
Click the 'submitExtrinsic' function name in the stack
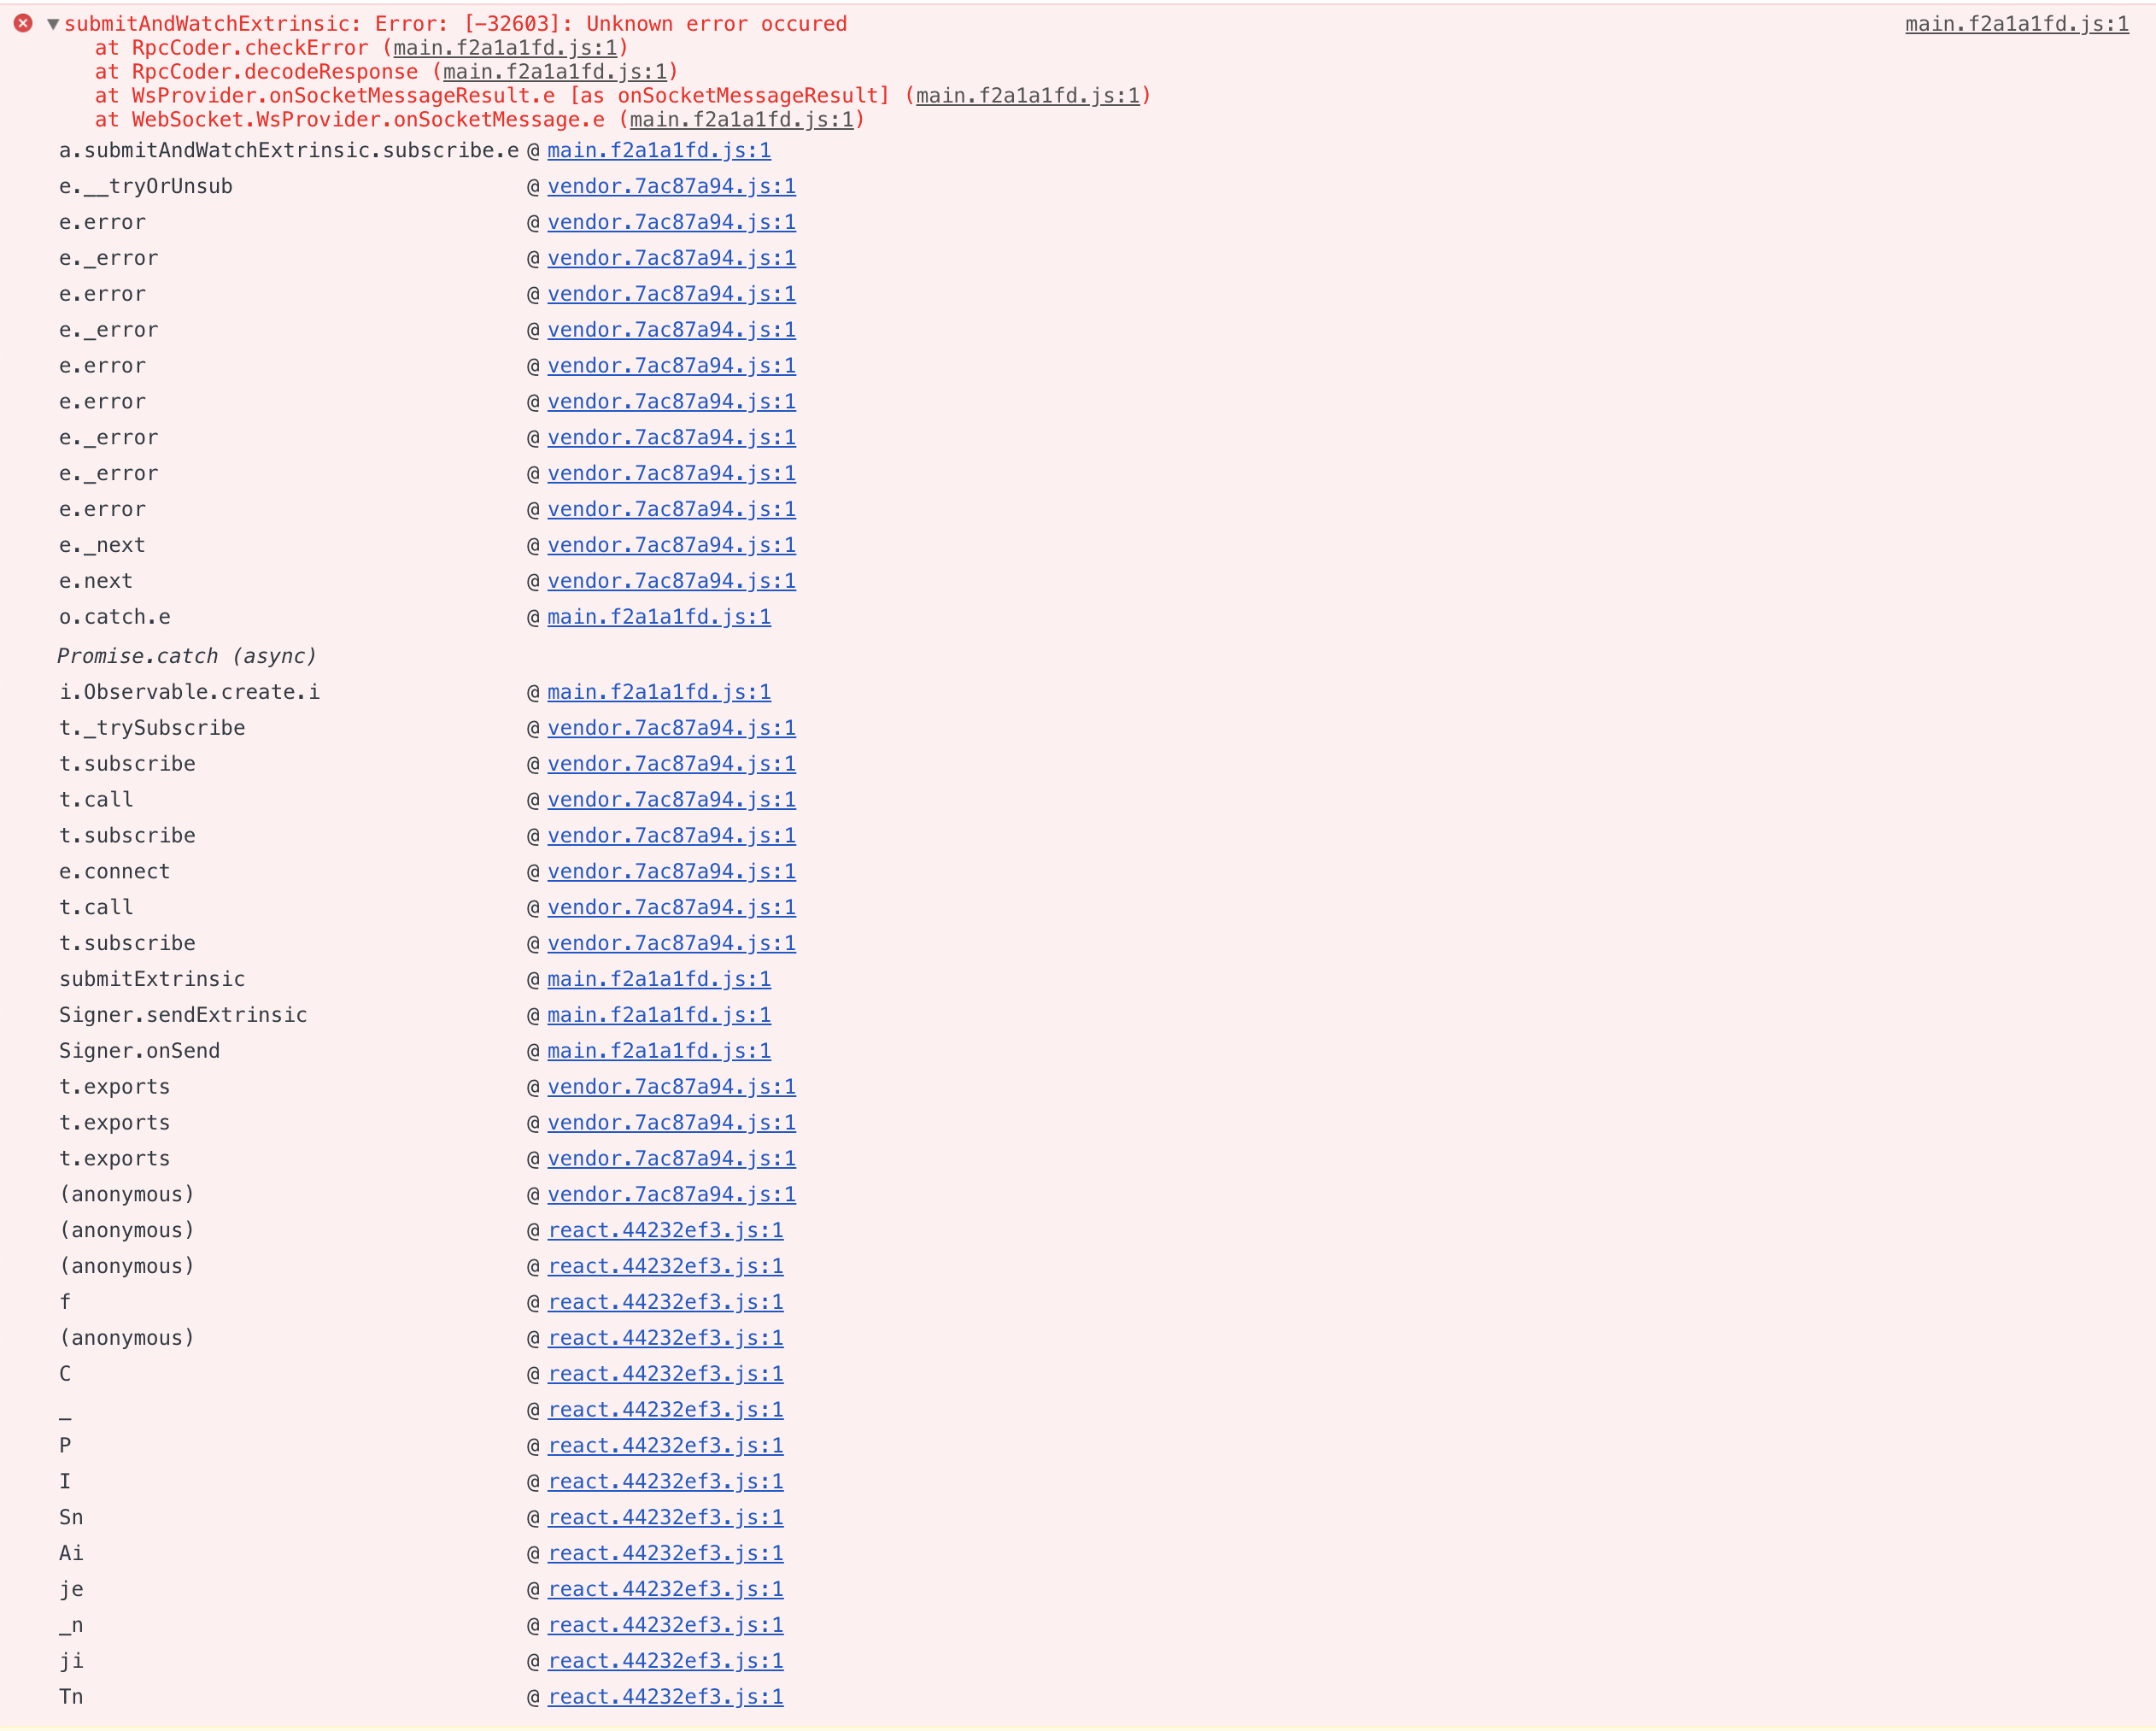[152, 980]
